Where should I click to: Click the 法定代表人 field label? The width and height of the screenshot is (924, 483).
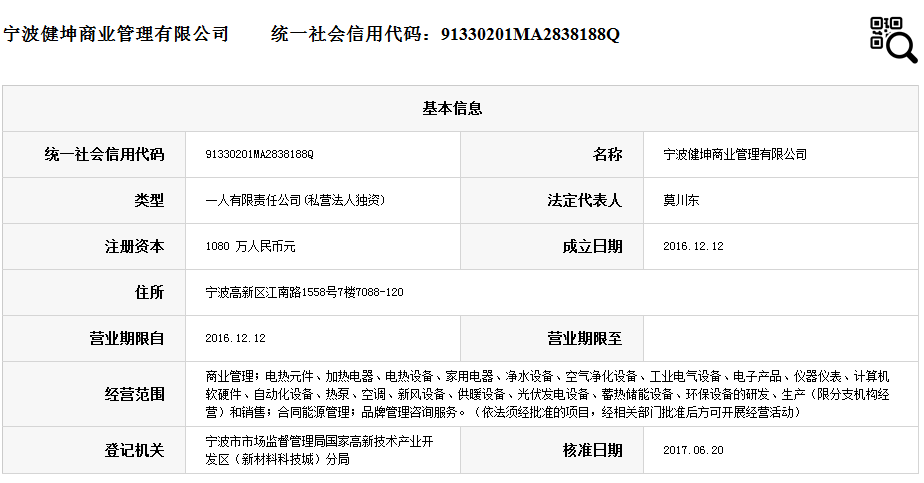585,200
